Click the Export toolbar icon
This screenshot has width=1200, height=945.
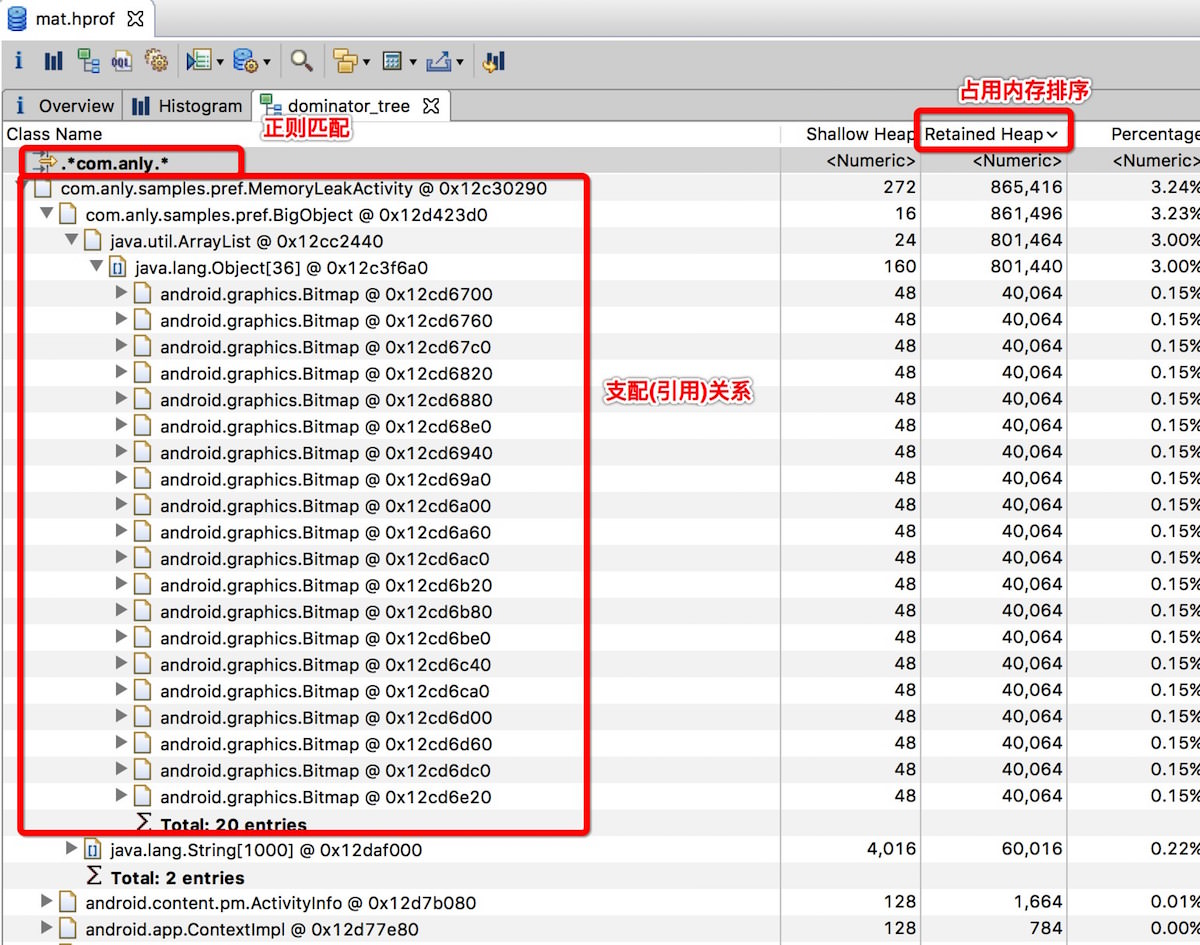pyautogui.click(x=439, y=61)
